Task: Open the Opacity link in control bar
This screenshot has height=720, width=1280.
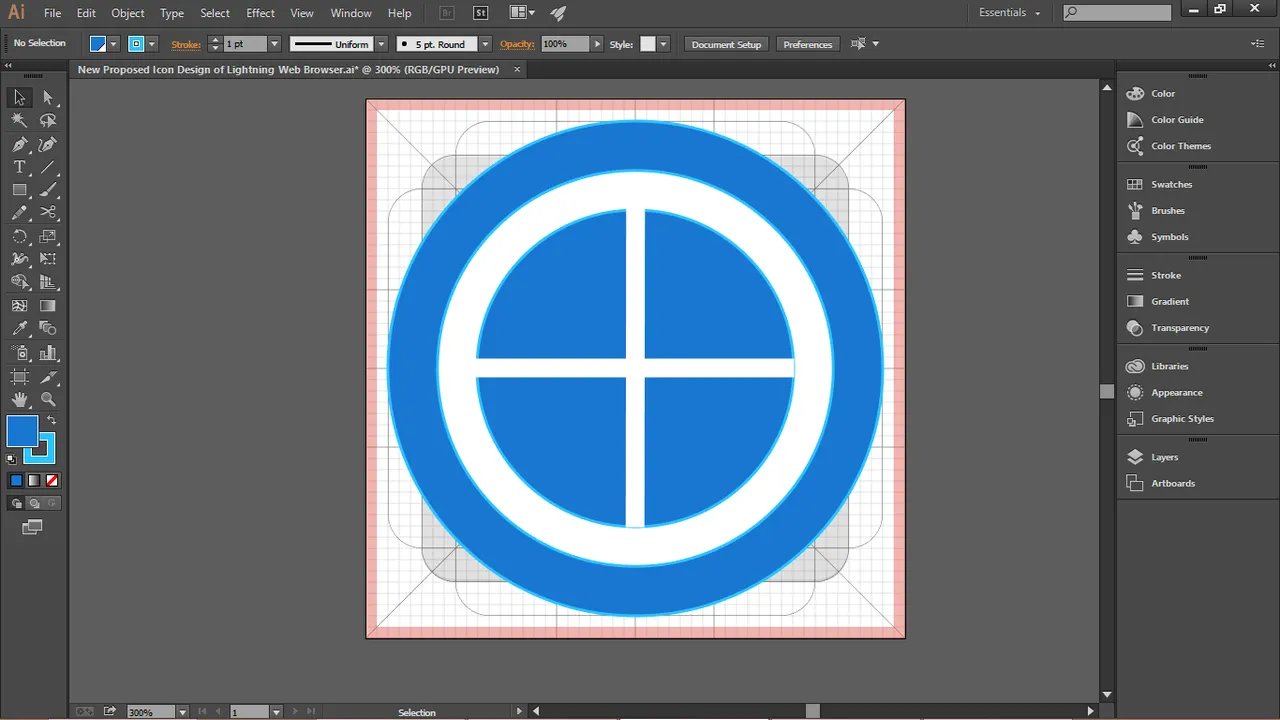Action: 517,44
